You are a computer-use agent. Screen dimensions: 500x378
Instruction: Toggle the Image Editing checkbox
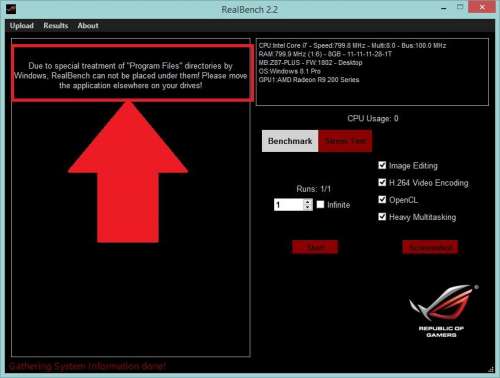point(382,165)
